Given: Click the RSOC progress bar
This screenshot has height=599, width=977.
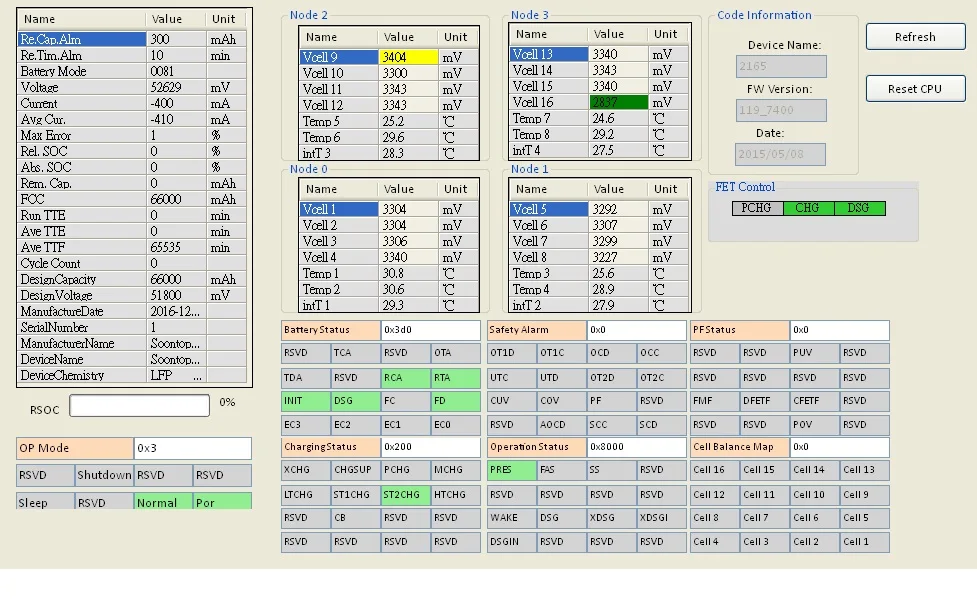Looking at the screenshot, I should click(139, 405).
